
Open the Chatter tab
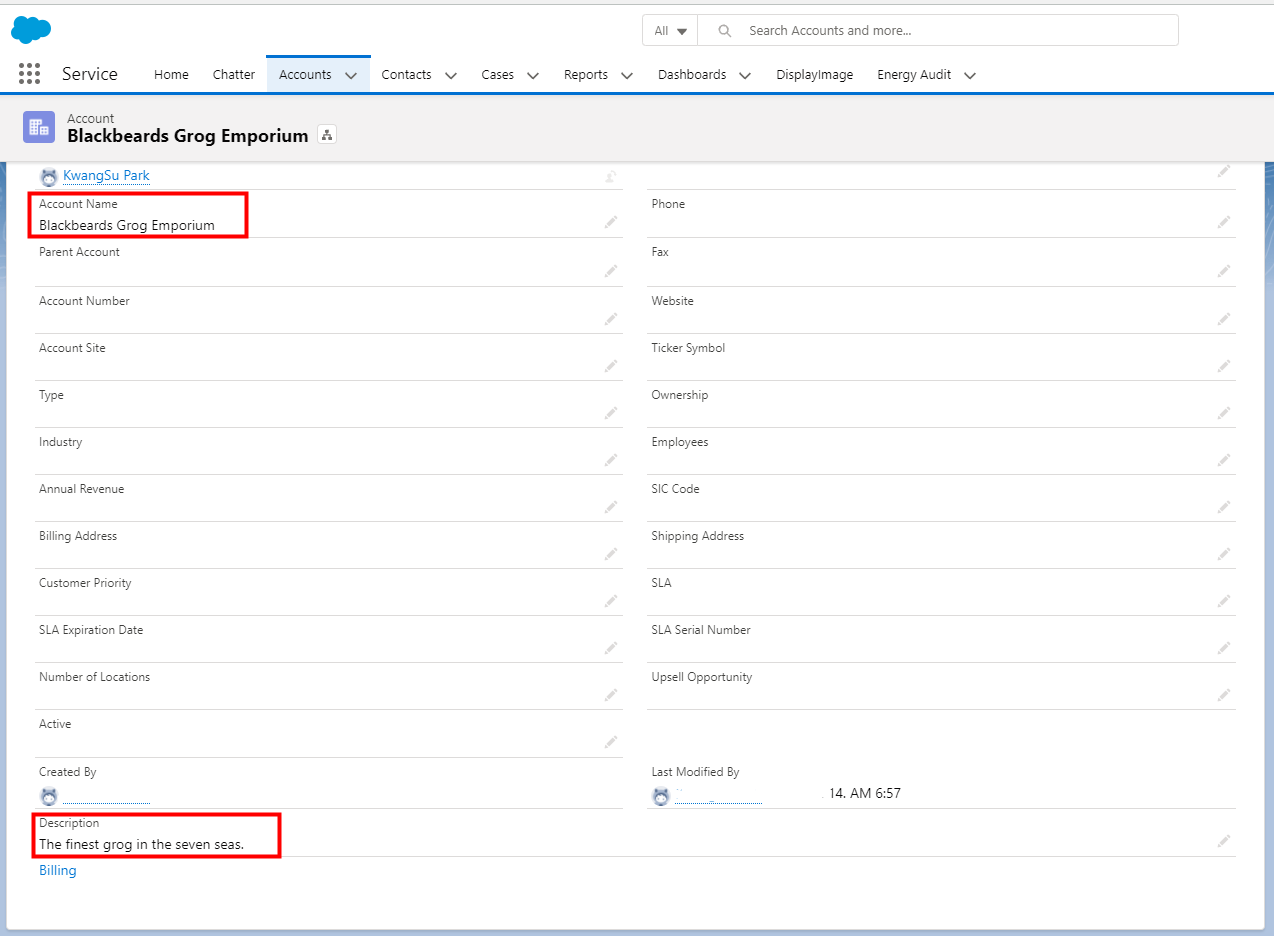coord(234,75)
